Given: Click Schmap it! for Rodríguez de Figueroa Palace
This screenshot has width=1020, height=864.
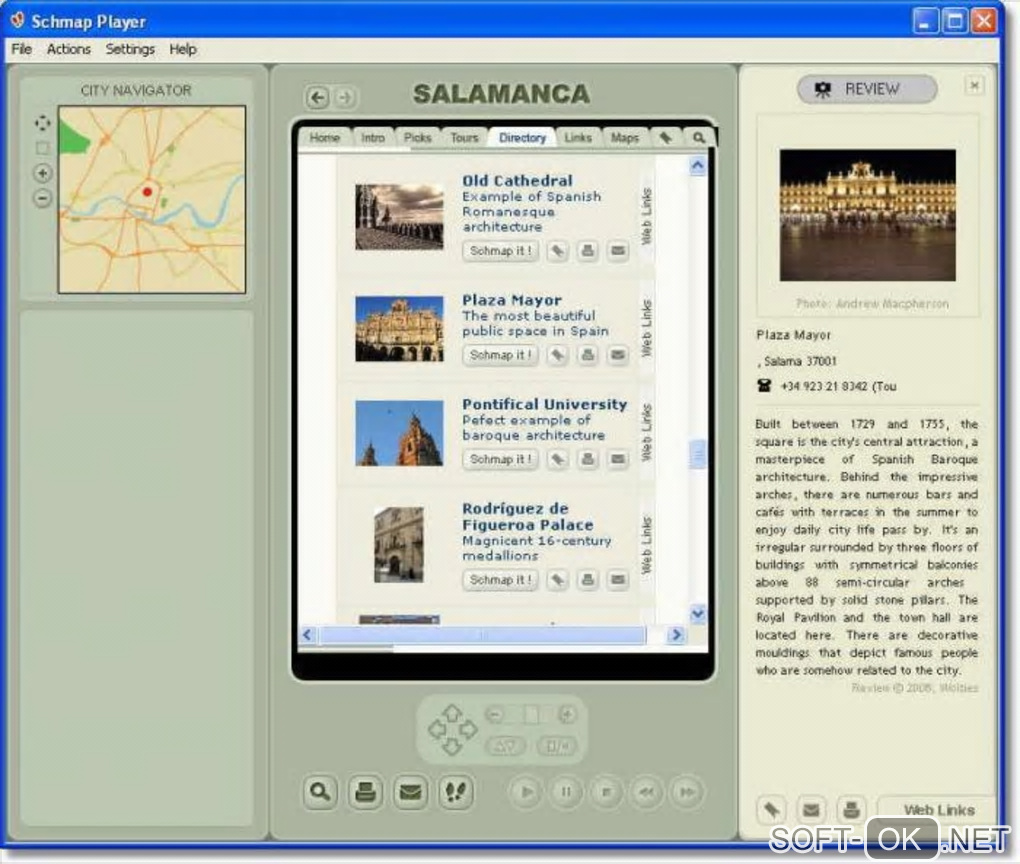Looking at the screenshot, I should click(500, 580).
